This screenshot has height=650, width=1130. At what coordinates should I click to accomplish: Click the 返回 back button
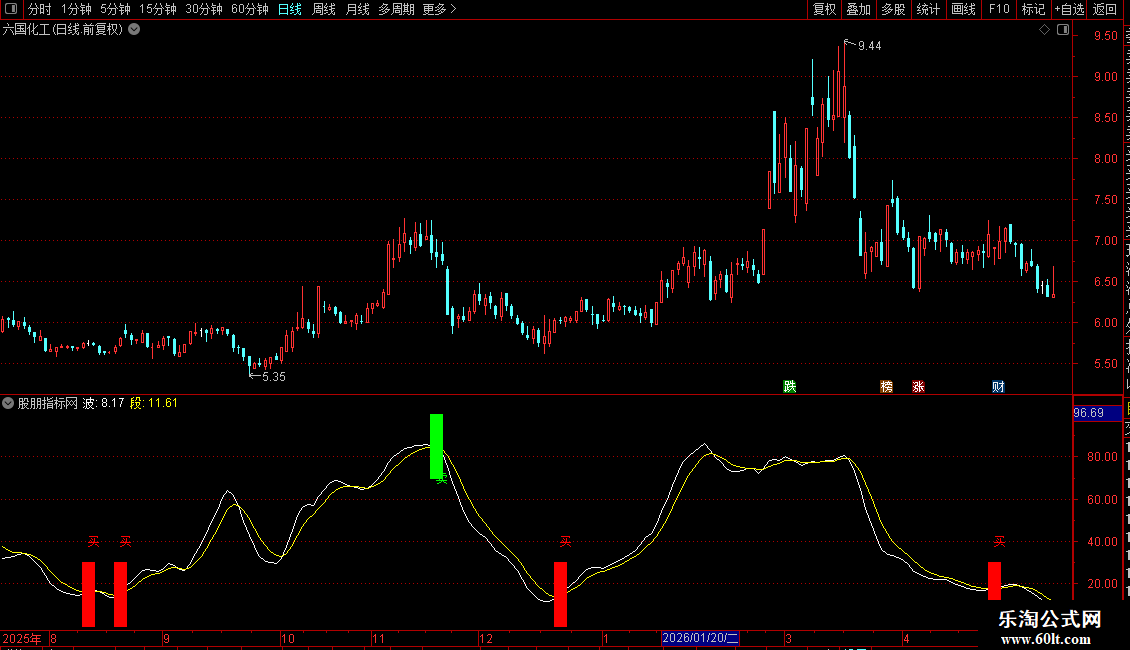pyautogui.click(x=1105, y=9)
